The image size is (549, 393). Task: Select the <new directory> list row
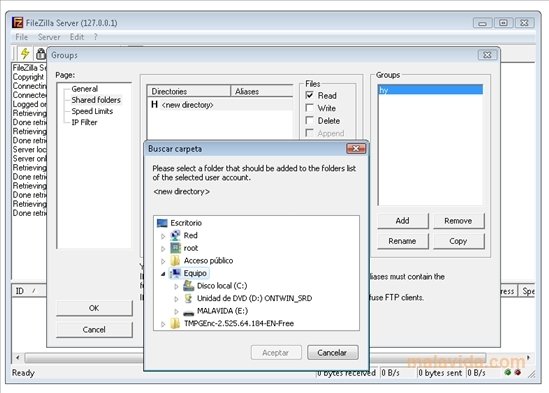click(220, 105)
